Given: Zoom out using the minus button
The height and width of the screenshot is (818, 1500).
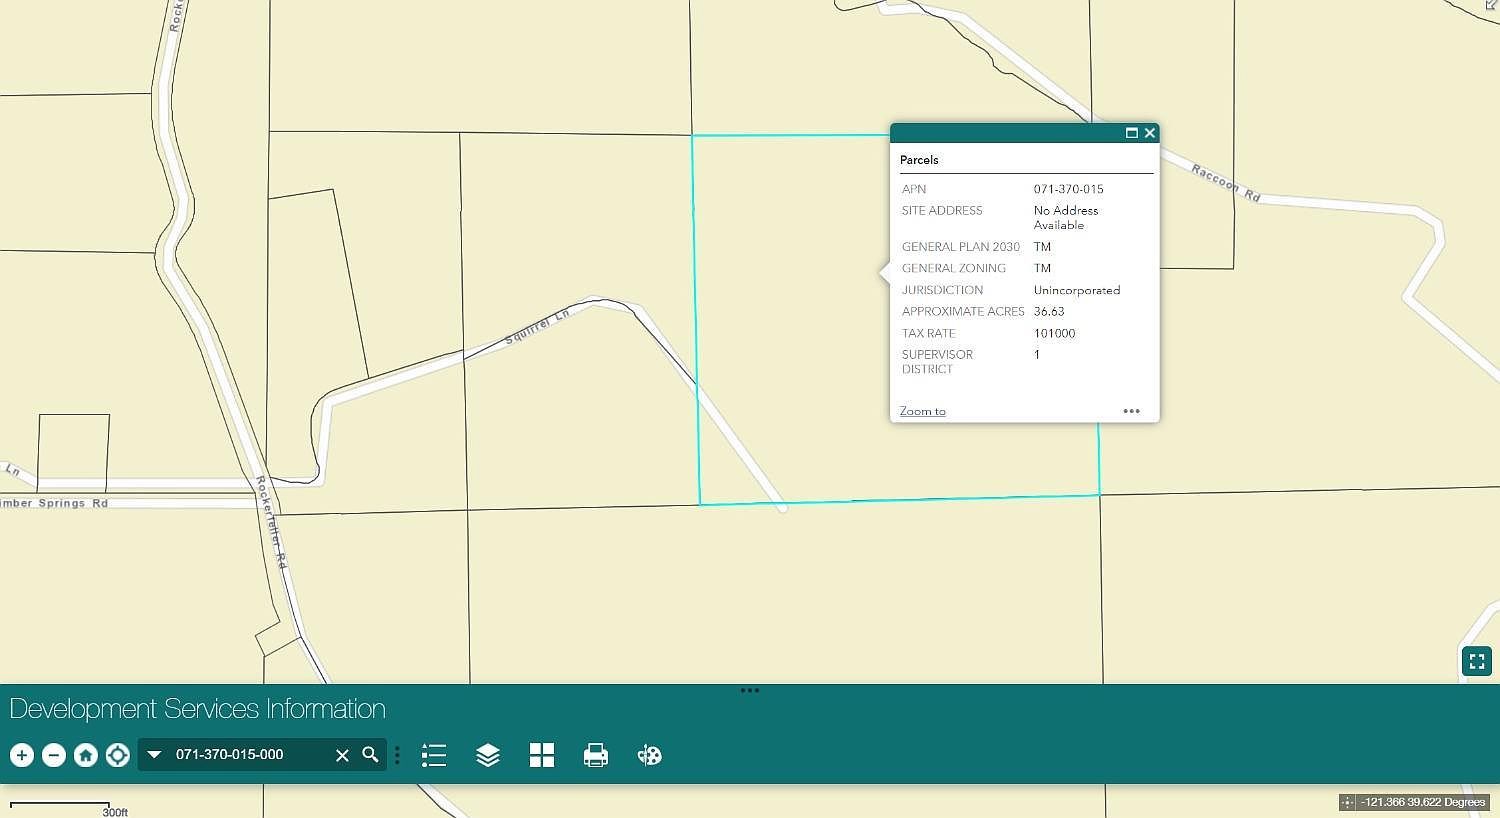Looking at the screenshot, I should [x=54, y=755].
